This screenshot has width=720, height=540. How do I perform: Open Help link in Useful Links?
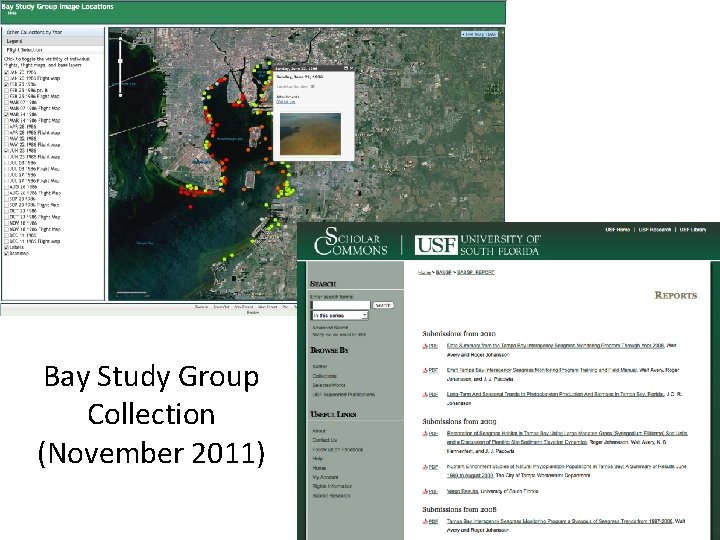pyautogui.click(x=318, y=458)
